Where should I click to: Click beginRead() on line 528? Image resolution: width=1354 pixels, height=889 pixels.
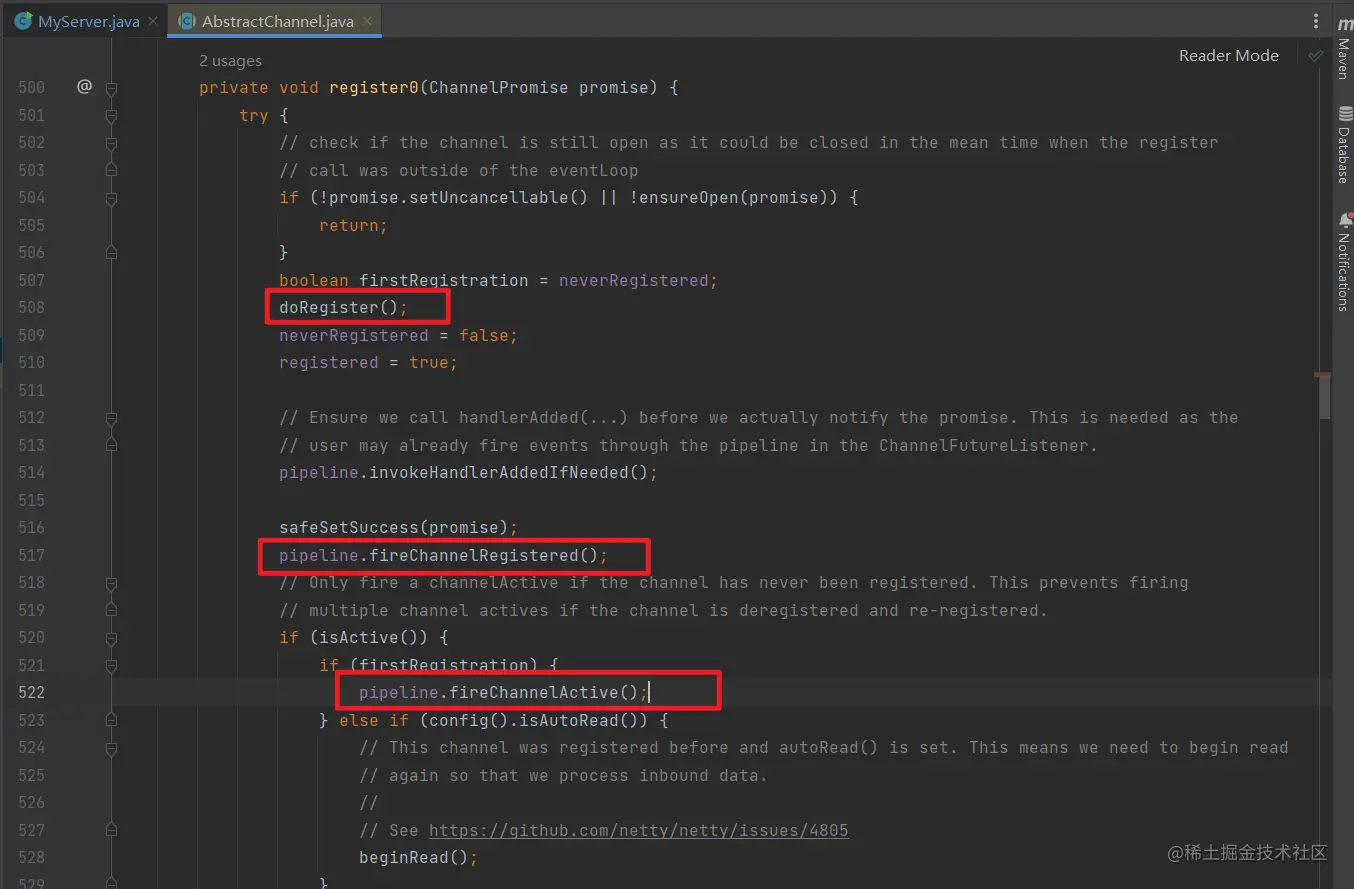coord(418,857)
